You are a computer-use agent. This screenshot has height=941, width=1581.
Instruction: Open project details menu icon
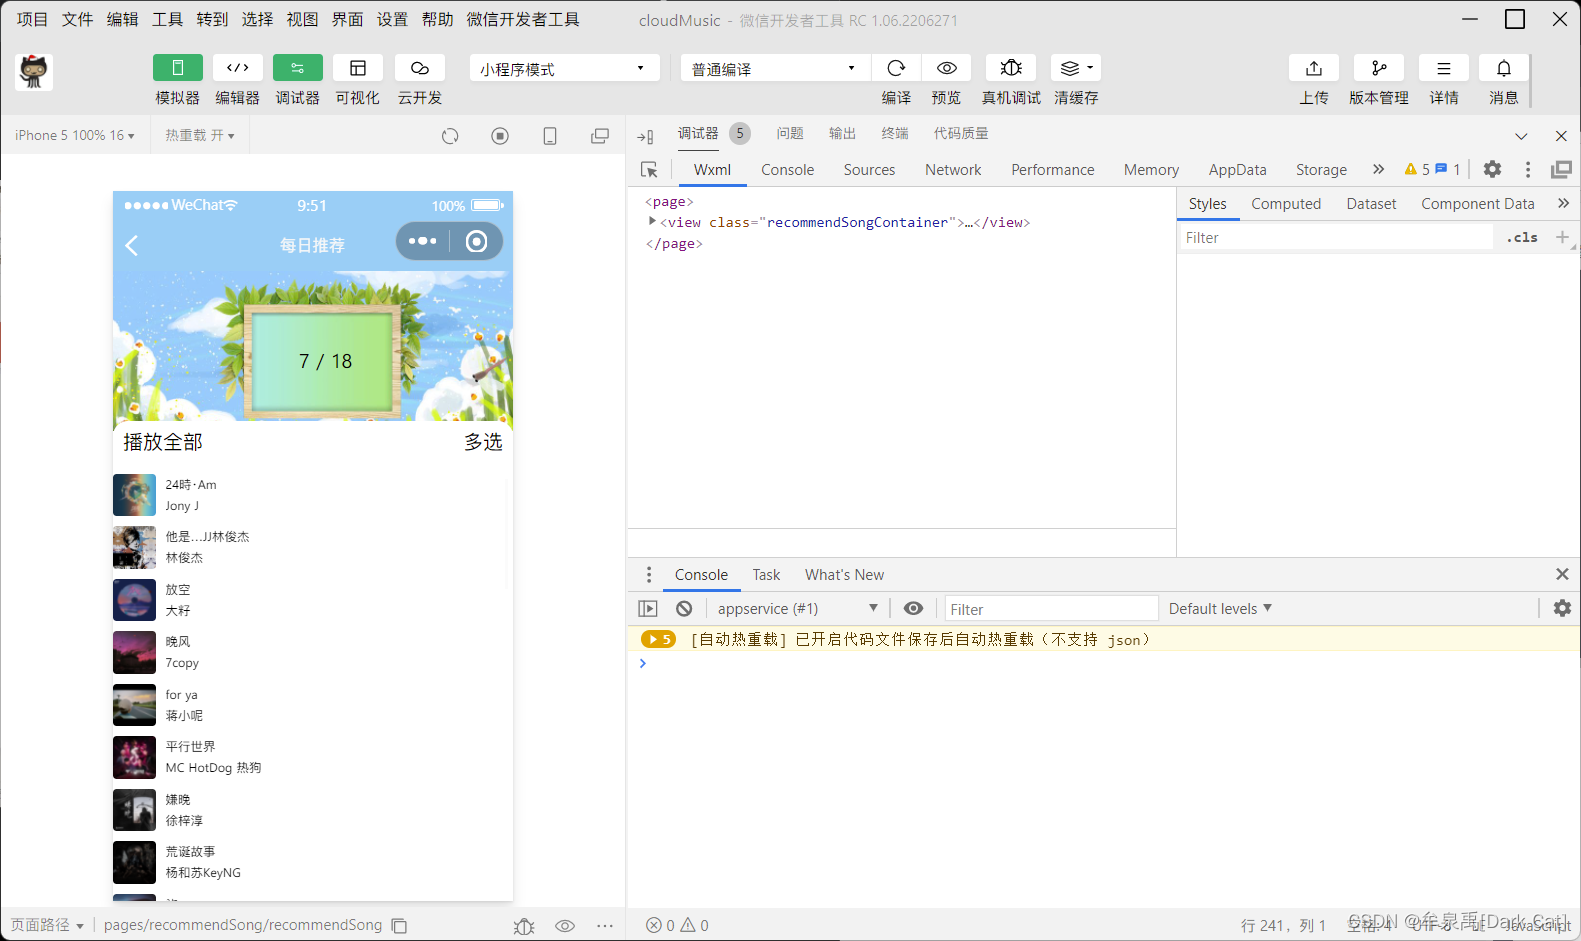[1444, 68]
